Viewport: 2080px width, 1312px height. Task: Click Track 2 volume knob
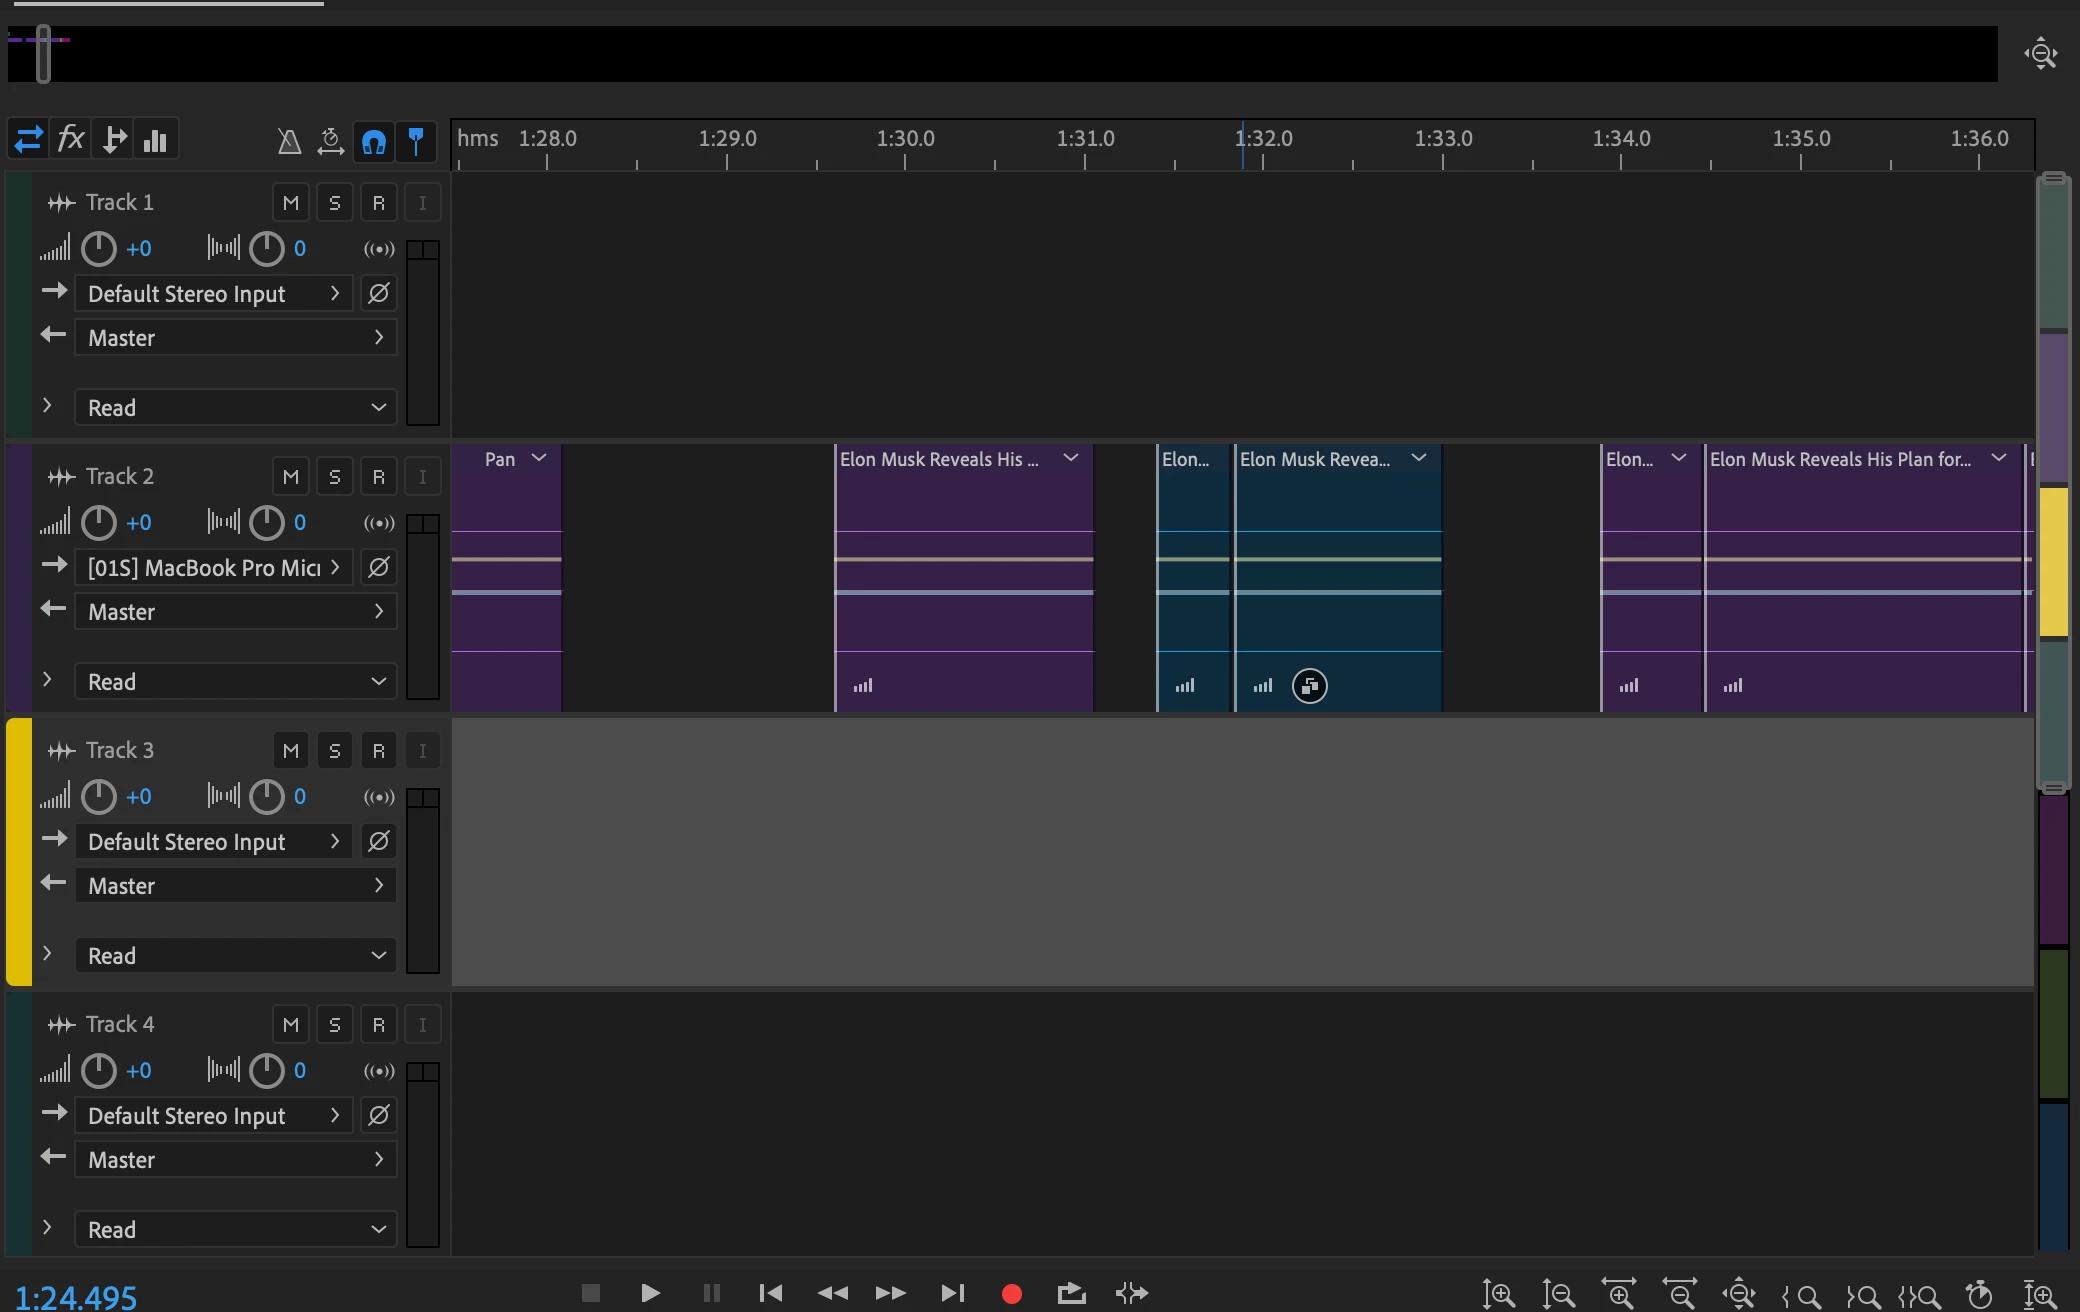click(98, 523)
